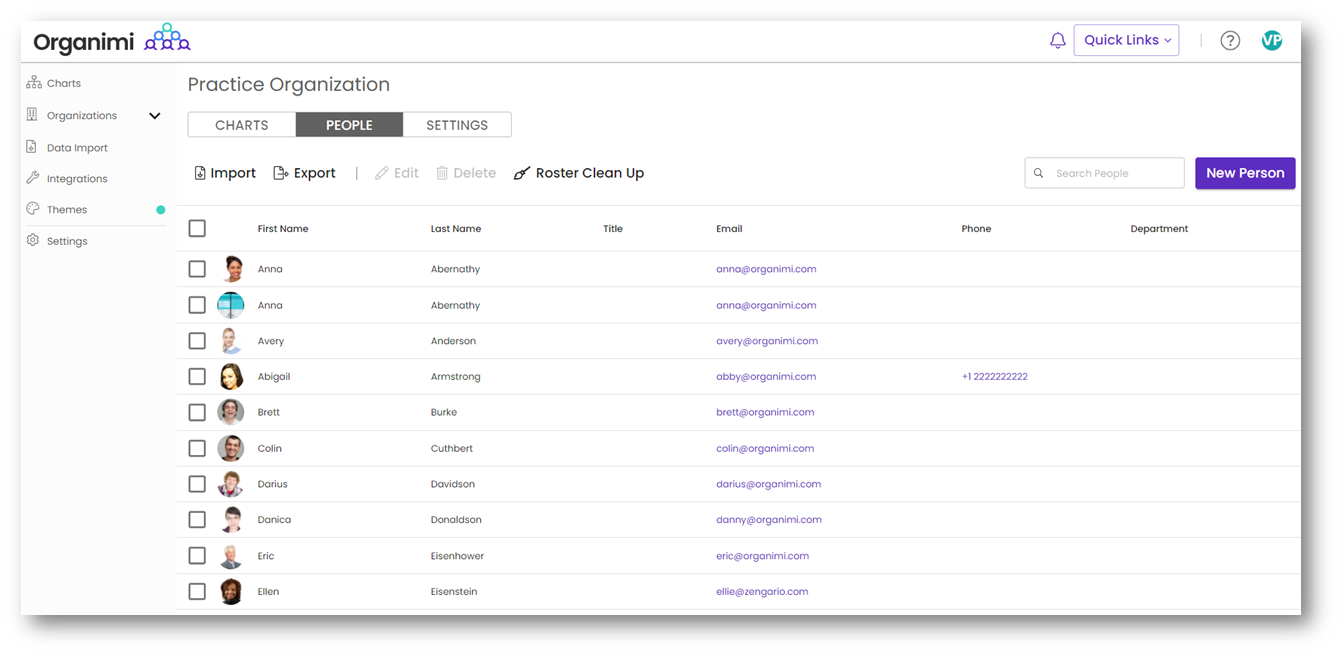
Task: Click the New Person button
Action: point(1245,173)
